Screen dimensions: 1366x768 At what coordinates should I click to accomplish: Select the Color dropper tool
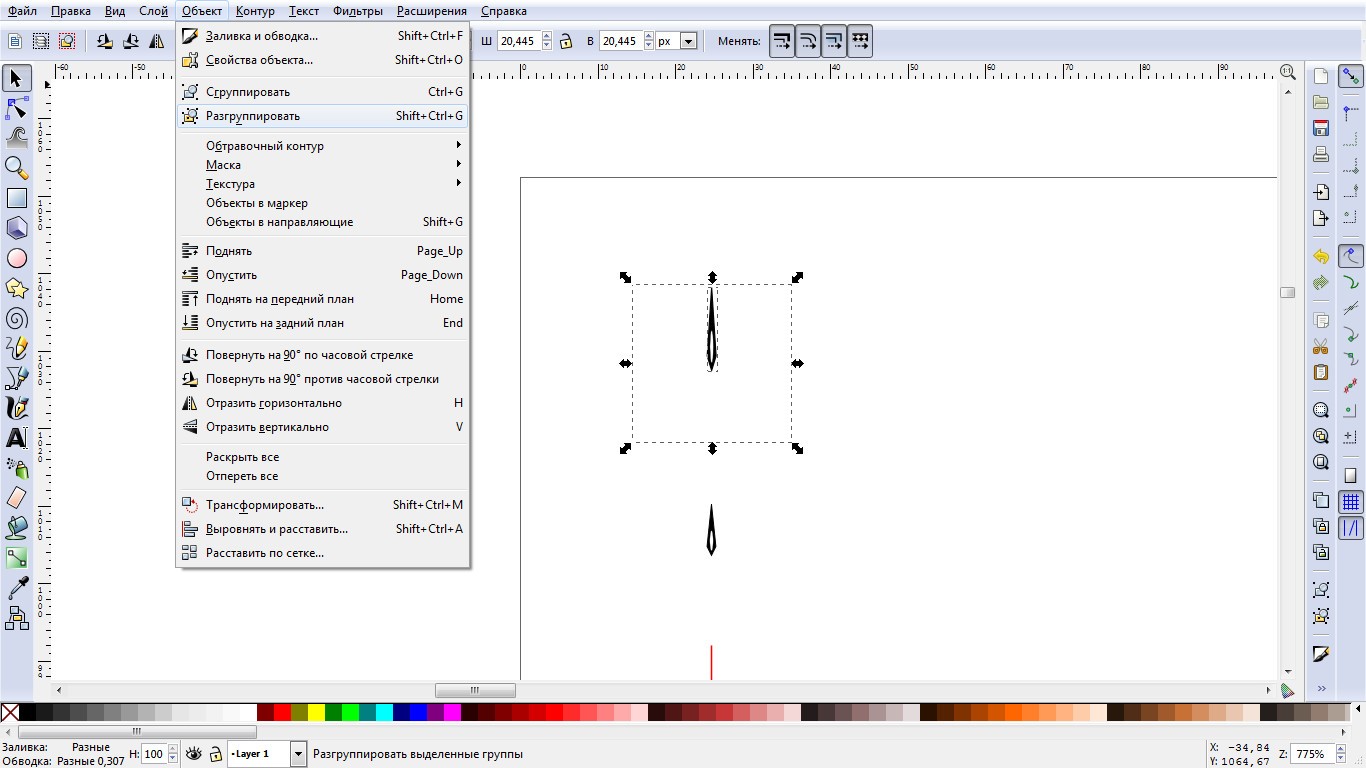[x=16, y=588]
